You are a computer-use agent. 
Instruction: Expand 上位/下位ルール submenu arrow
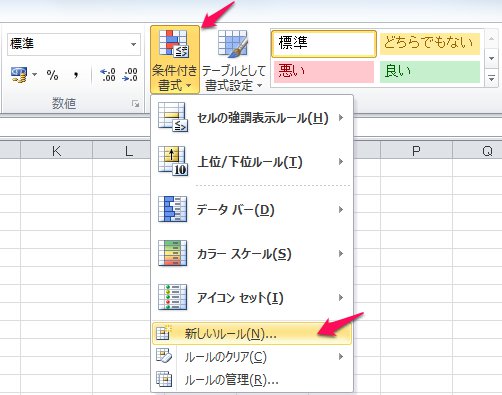point(341,162)
